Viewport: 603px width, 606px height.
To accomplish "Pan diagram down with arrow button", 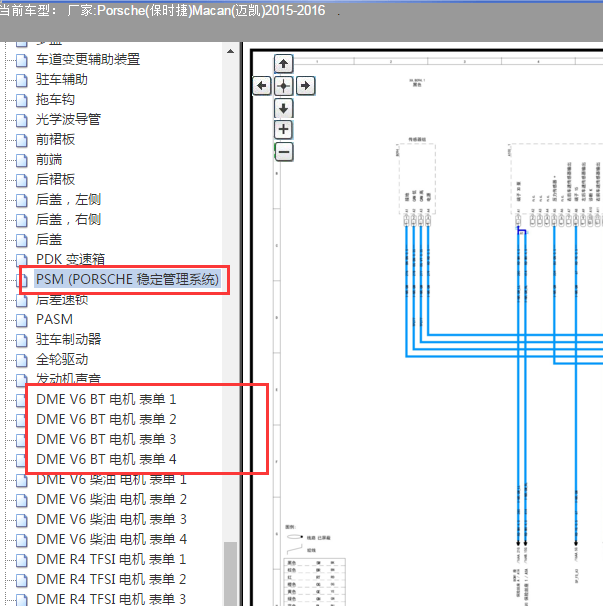I will 284,108.
